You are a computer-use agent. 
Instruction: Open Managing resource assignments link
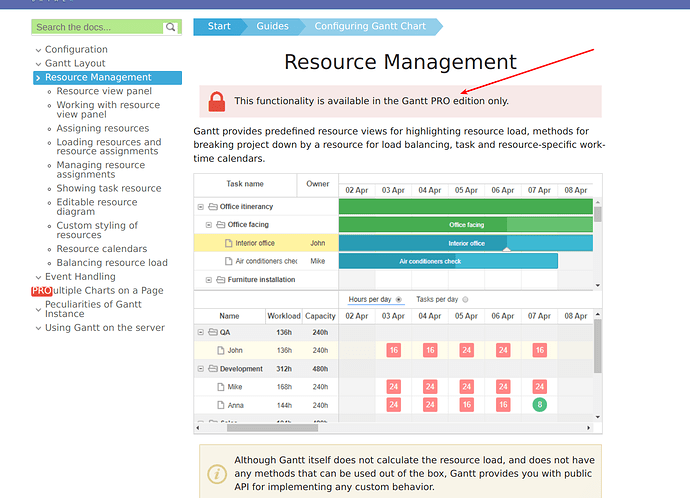[x=100, y=170]
